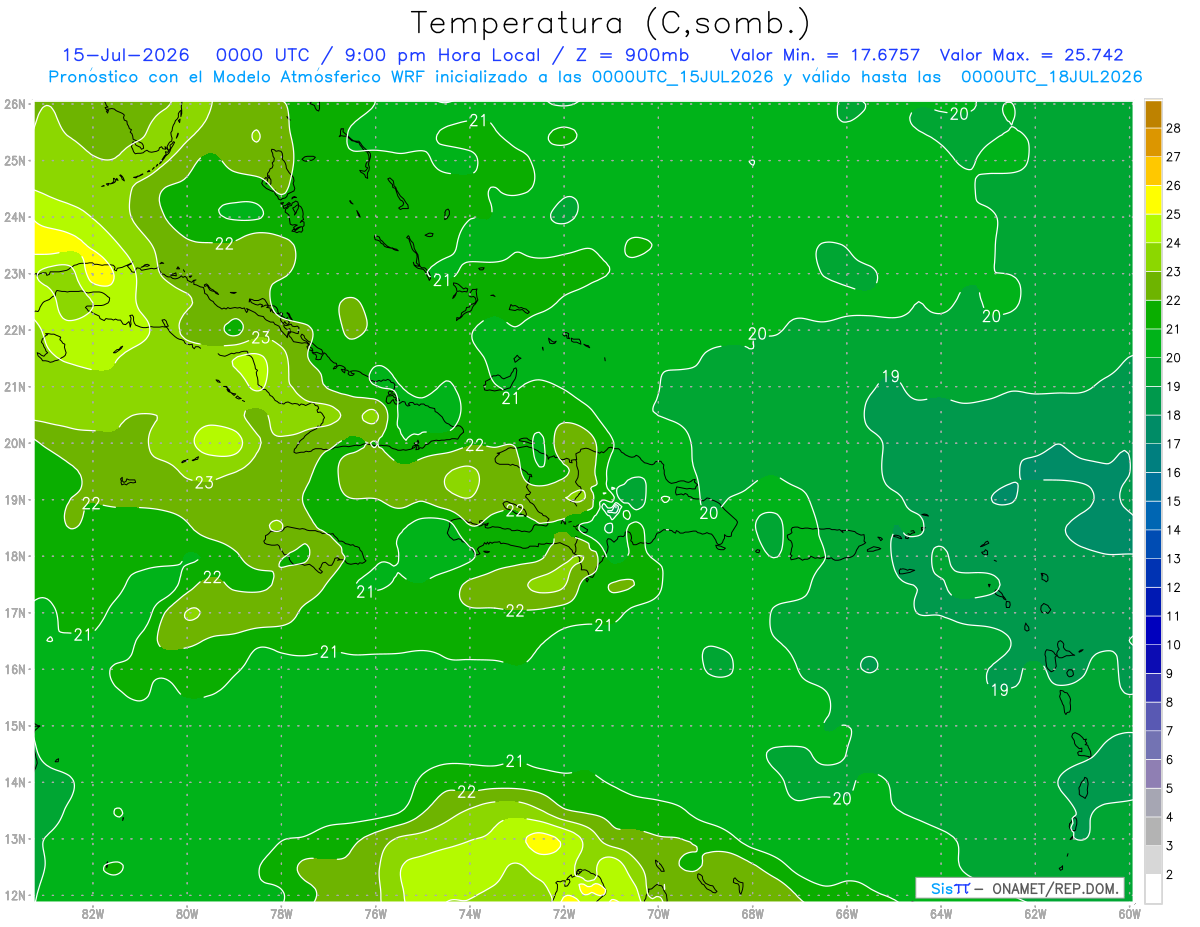Click the '18N' latitude axis label
Viewport: 1200px width, 927px height.
tap(15, 556)
